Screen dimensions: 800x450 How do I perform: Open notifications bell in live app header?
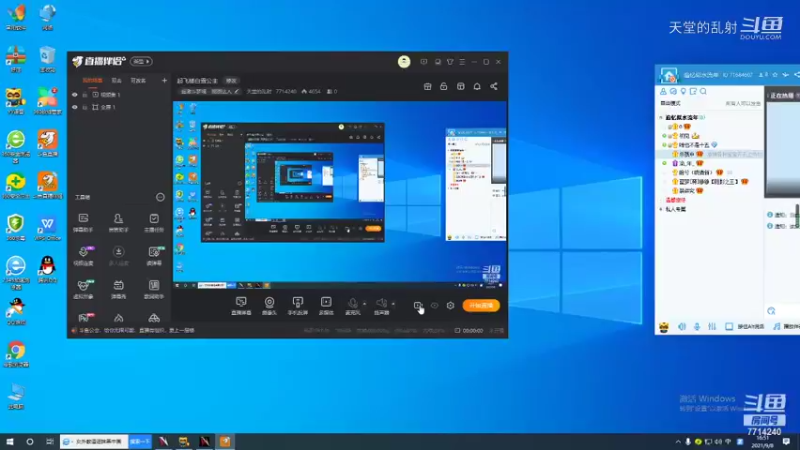477,86
